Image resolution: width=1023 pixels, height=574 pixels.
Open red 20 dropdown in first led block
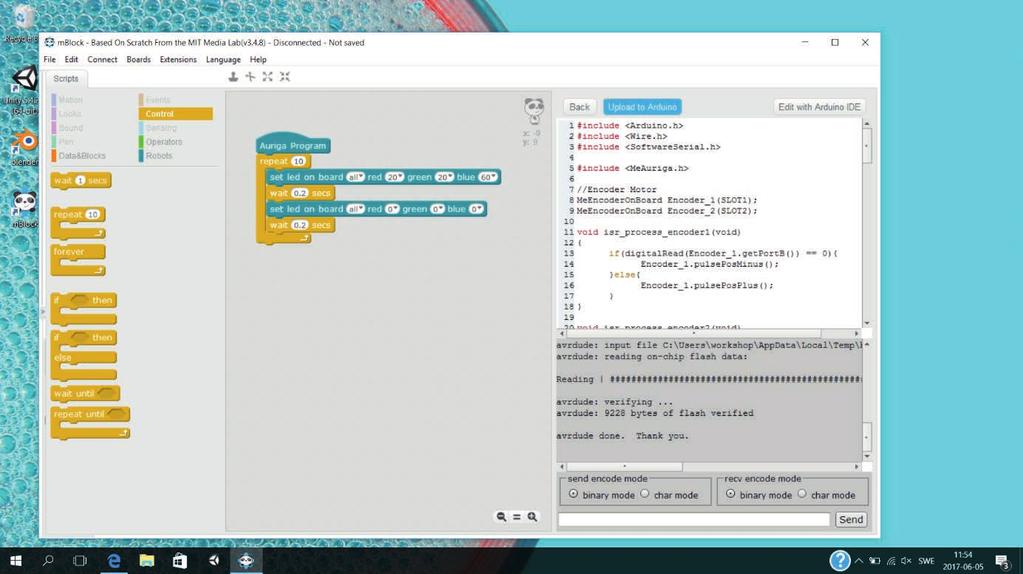pyautogui.click(x=394, y=177)
